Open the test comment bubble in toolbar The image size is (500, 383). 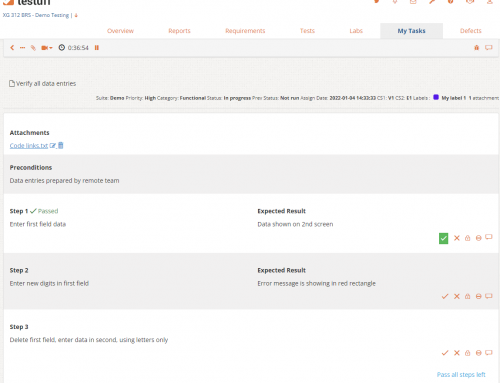[489, 48]
